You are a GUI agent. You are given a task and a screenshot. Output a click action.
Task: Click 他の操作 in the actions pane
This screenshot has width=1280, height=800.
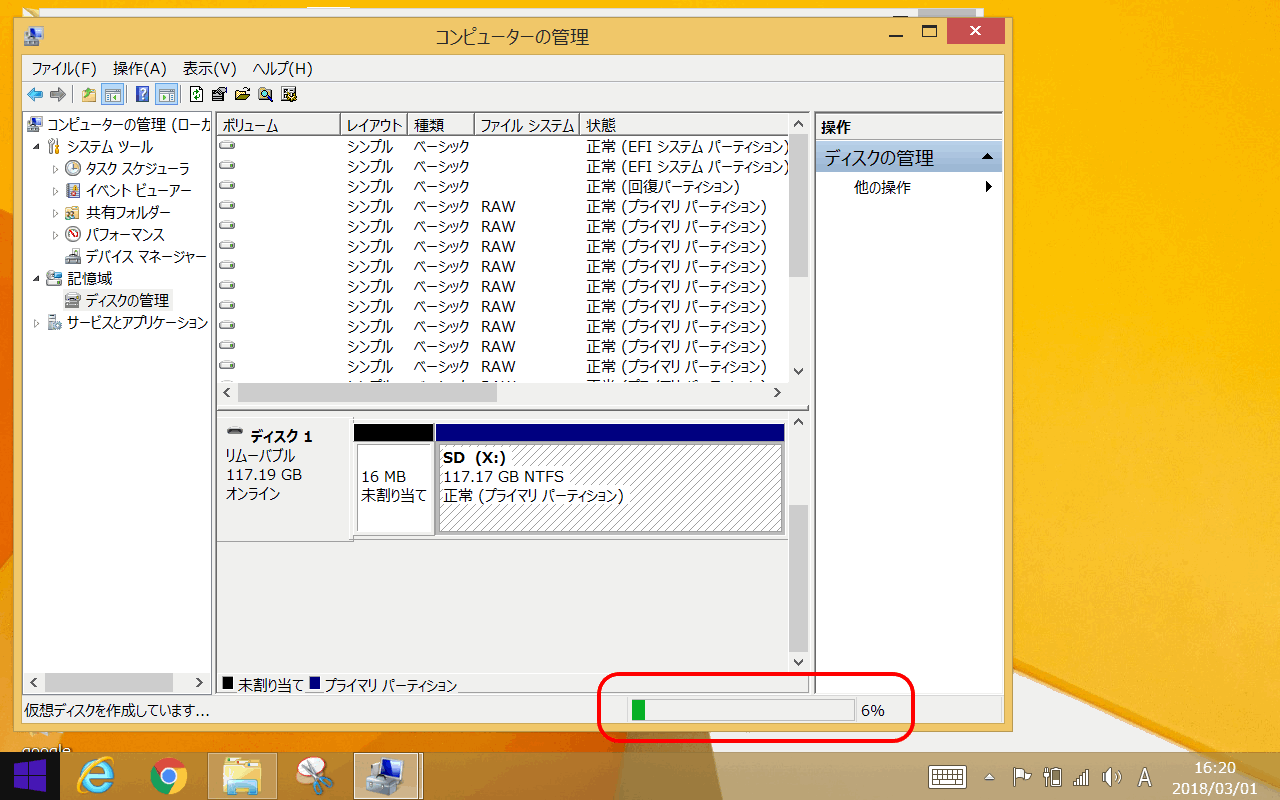point(882,188)
